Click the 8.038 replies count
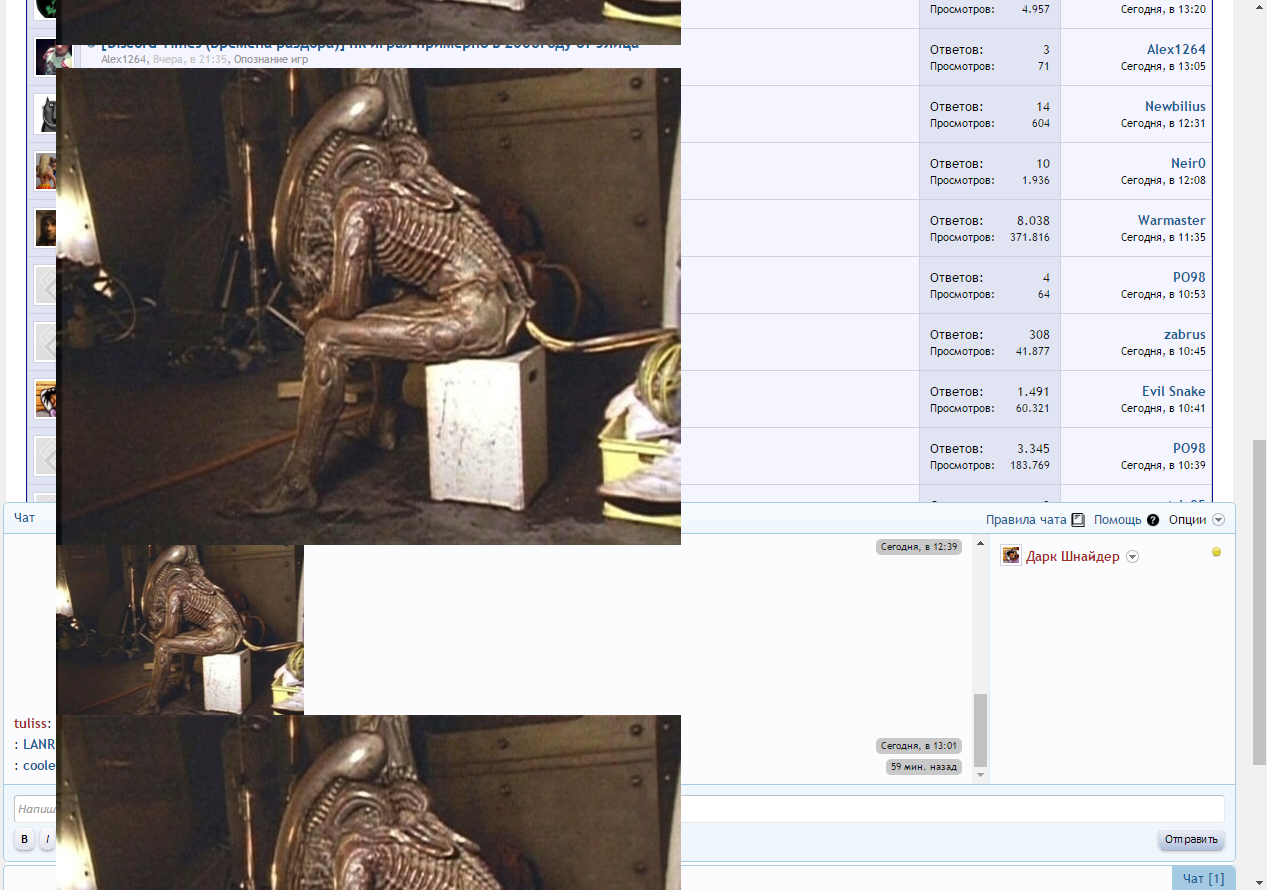Image resolution: width=1267 pixels, height=891 pixels. (1031, 220)
